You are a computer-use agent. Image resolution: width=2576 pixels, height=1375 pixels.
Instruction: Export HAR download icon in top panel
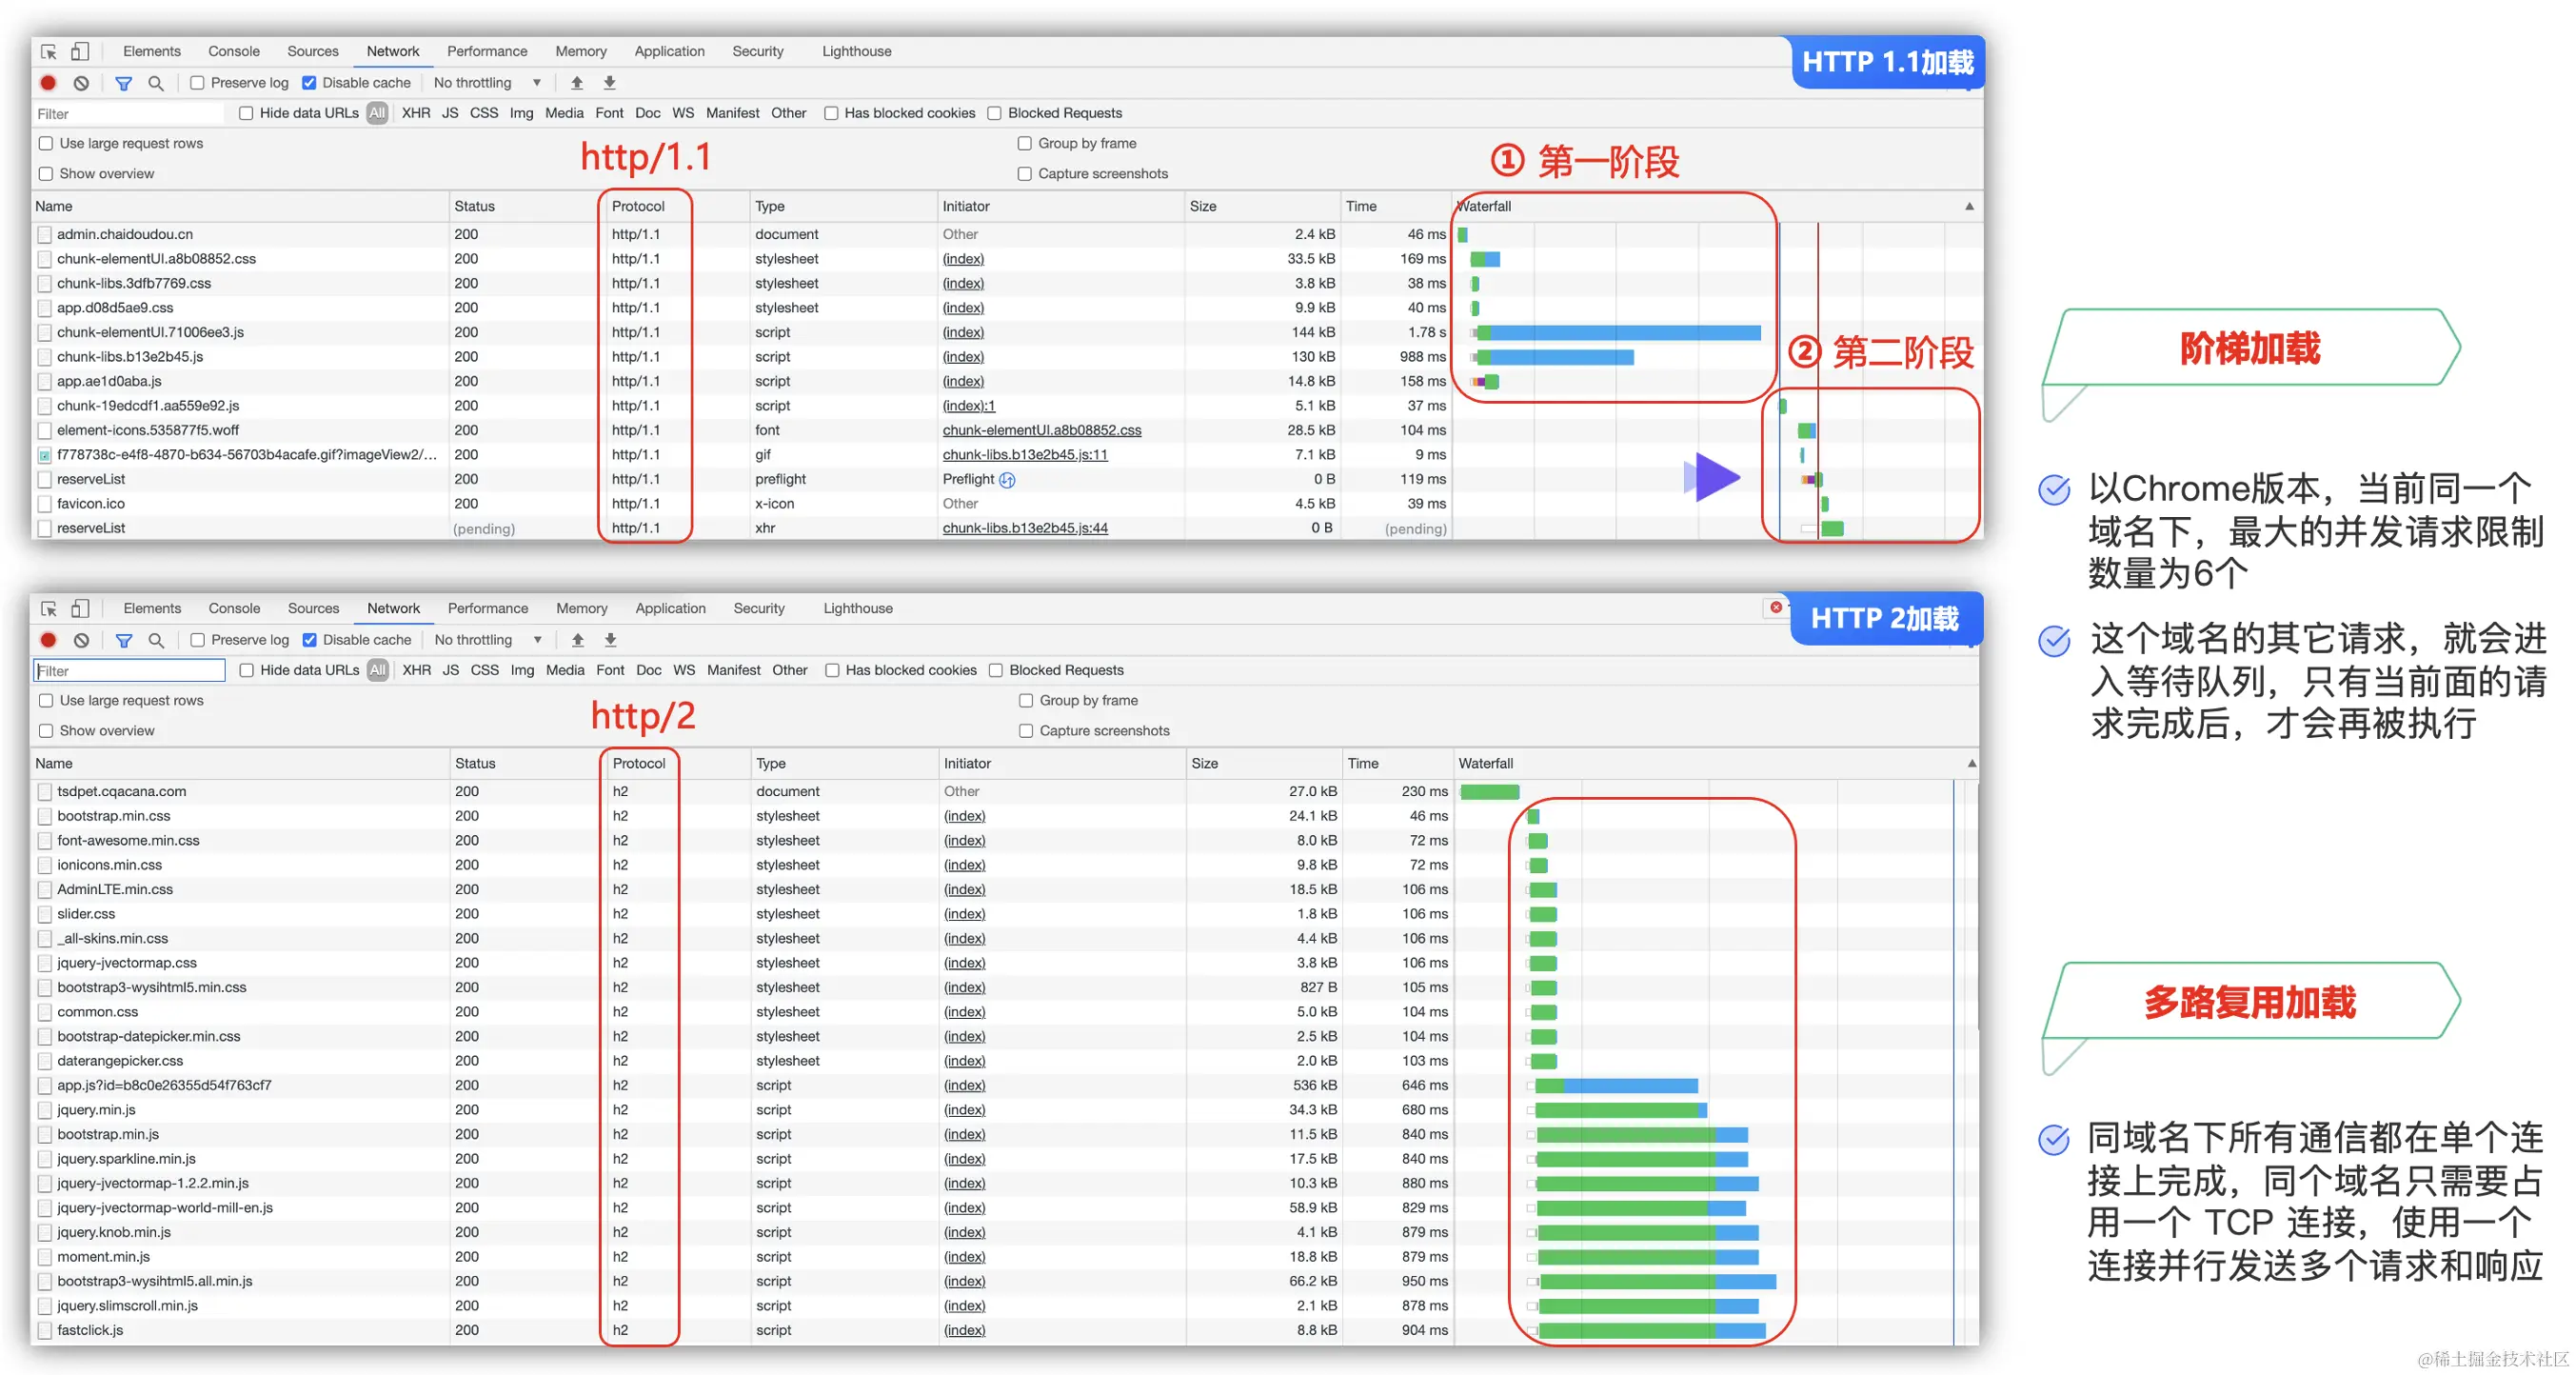point(610,83)
